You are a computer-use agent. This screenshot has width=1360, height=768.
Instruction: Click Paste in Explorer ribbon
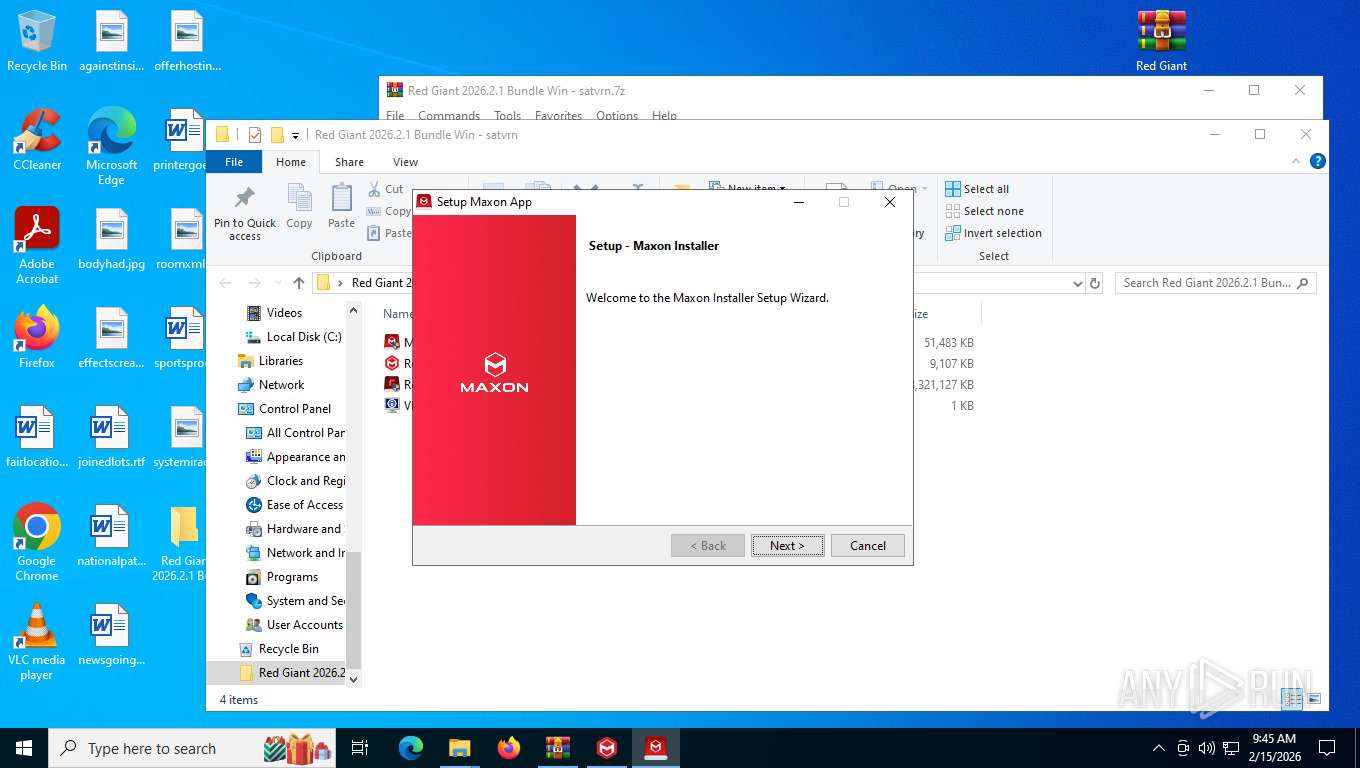(x=341, y=207)
